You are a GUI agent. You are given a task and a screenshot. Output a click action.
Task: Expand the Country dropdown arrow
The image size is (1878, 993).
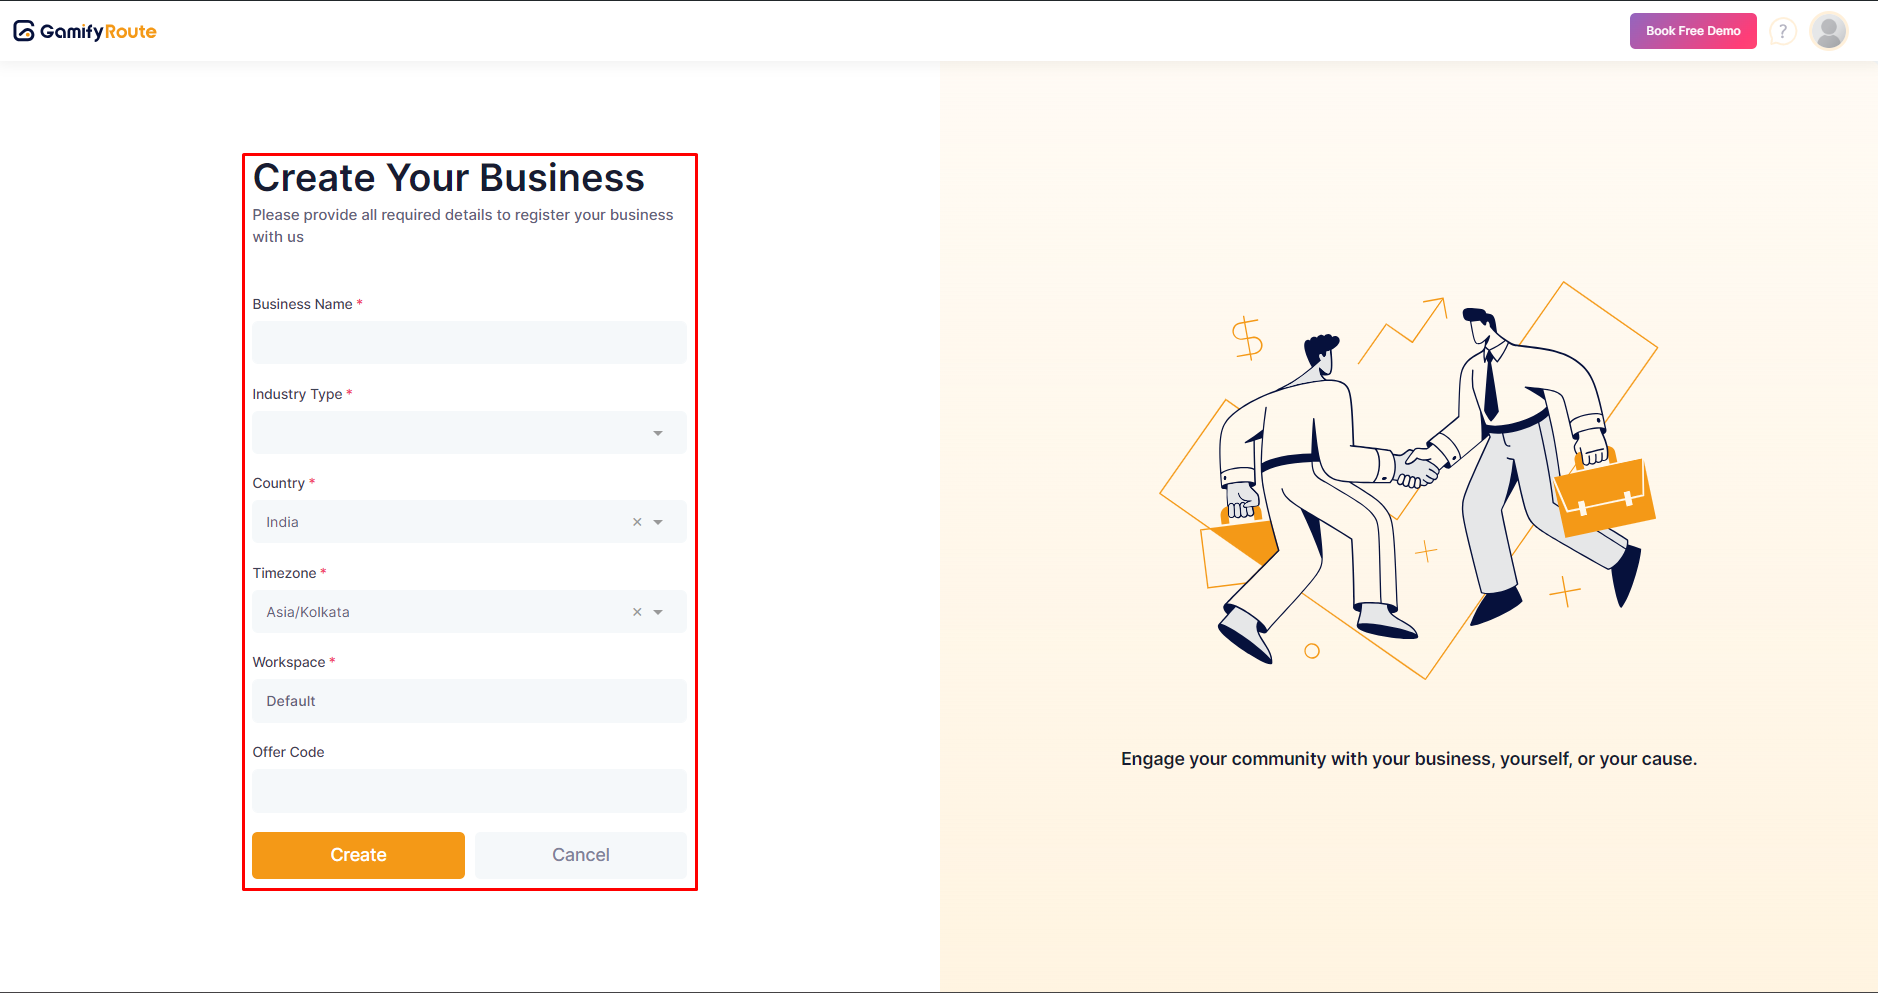[658, 522]
